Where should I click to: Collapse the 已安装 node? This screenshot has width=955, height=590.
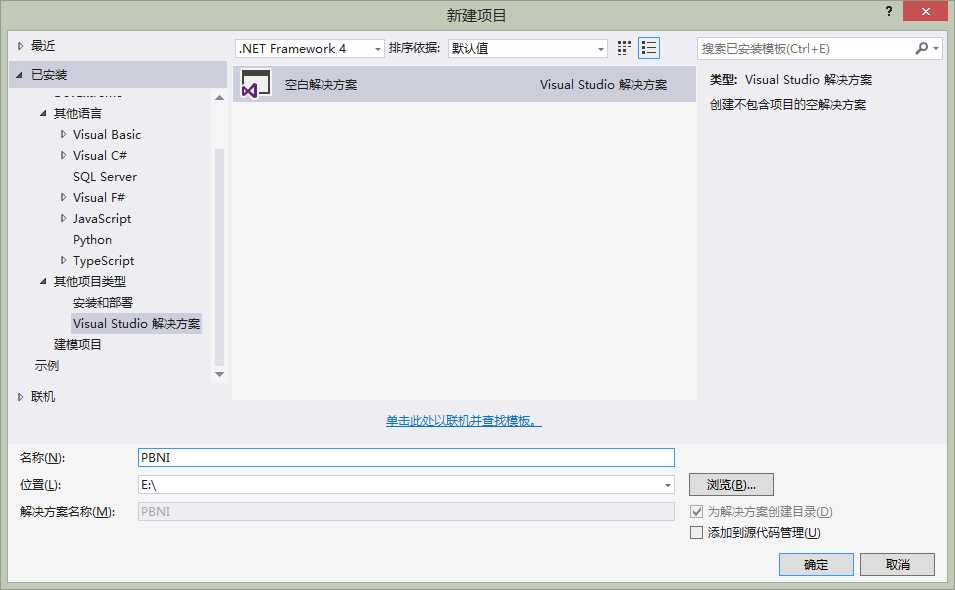click(x=19, y=75)
